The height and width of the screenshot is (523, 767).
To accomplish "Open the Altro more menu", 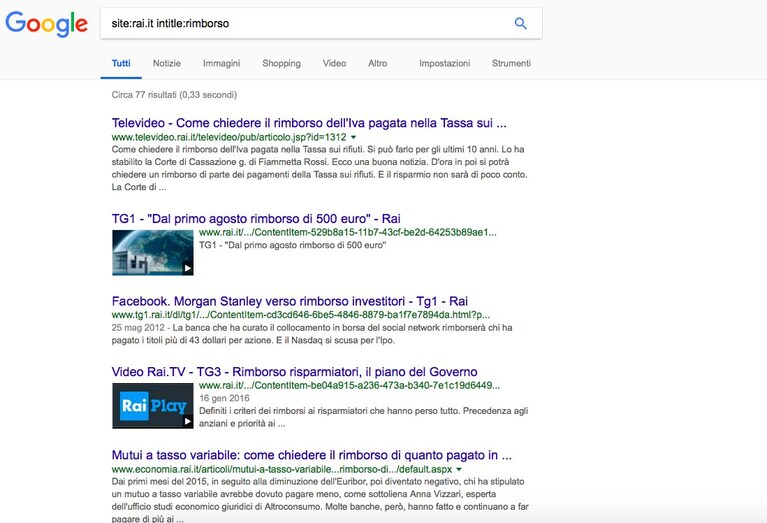I will click(x=378, y=63).
